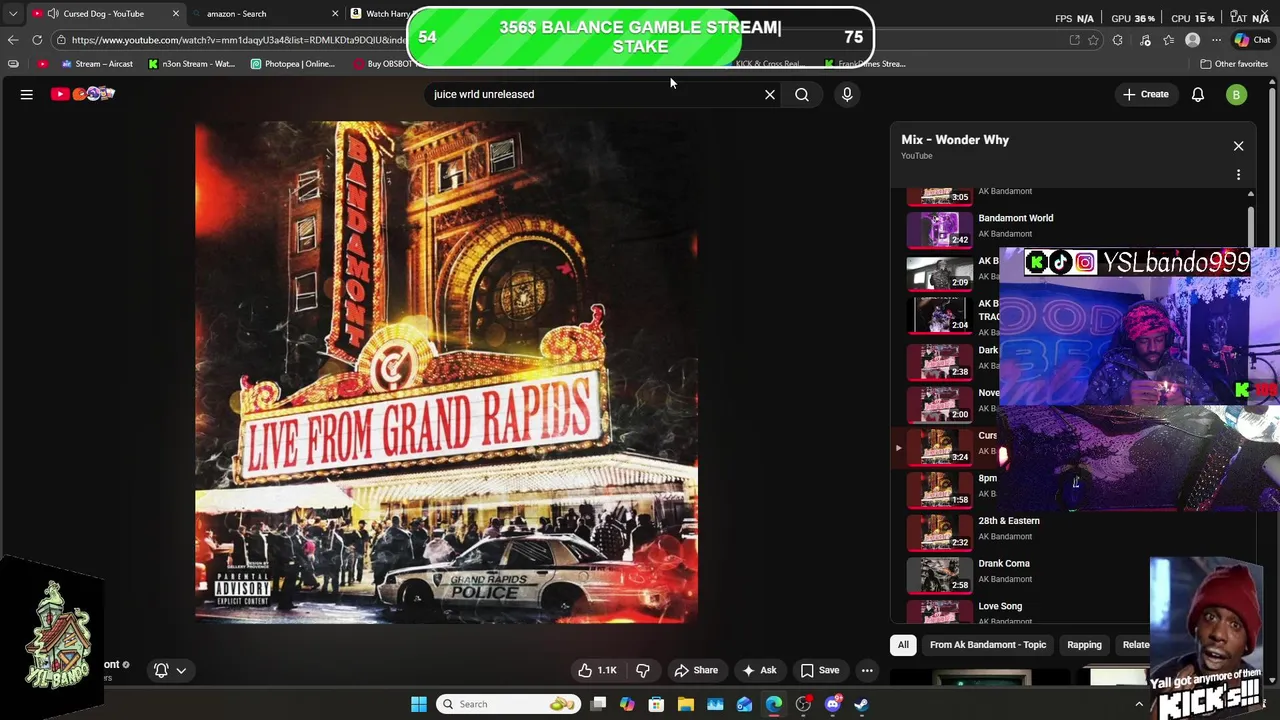This screenshot has height=720, width=1280.
Task: Open the browser tab actions dropdown
Action: point(12,14)
